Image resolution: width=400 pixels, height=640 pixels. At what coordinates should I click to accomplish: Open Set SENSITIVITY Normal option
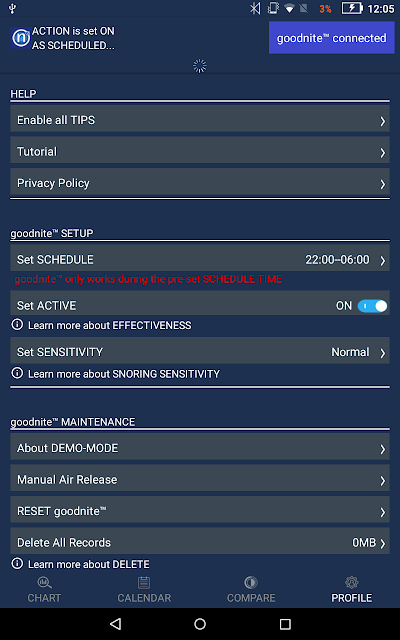tap(200, 352)
